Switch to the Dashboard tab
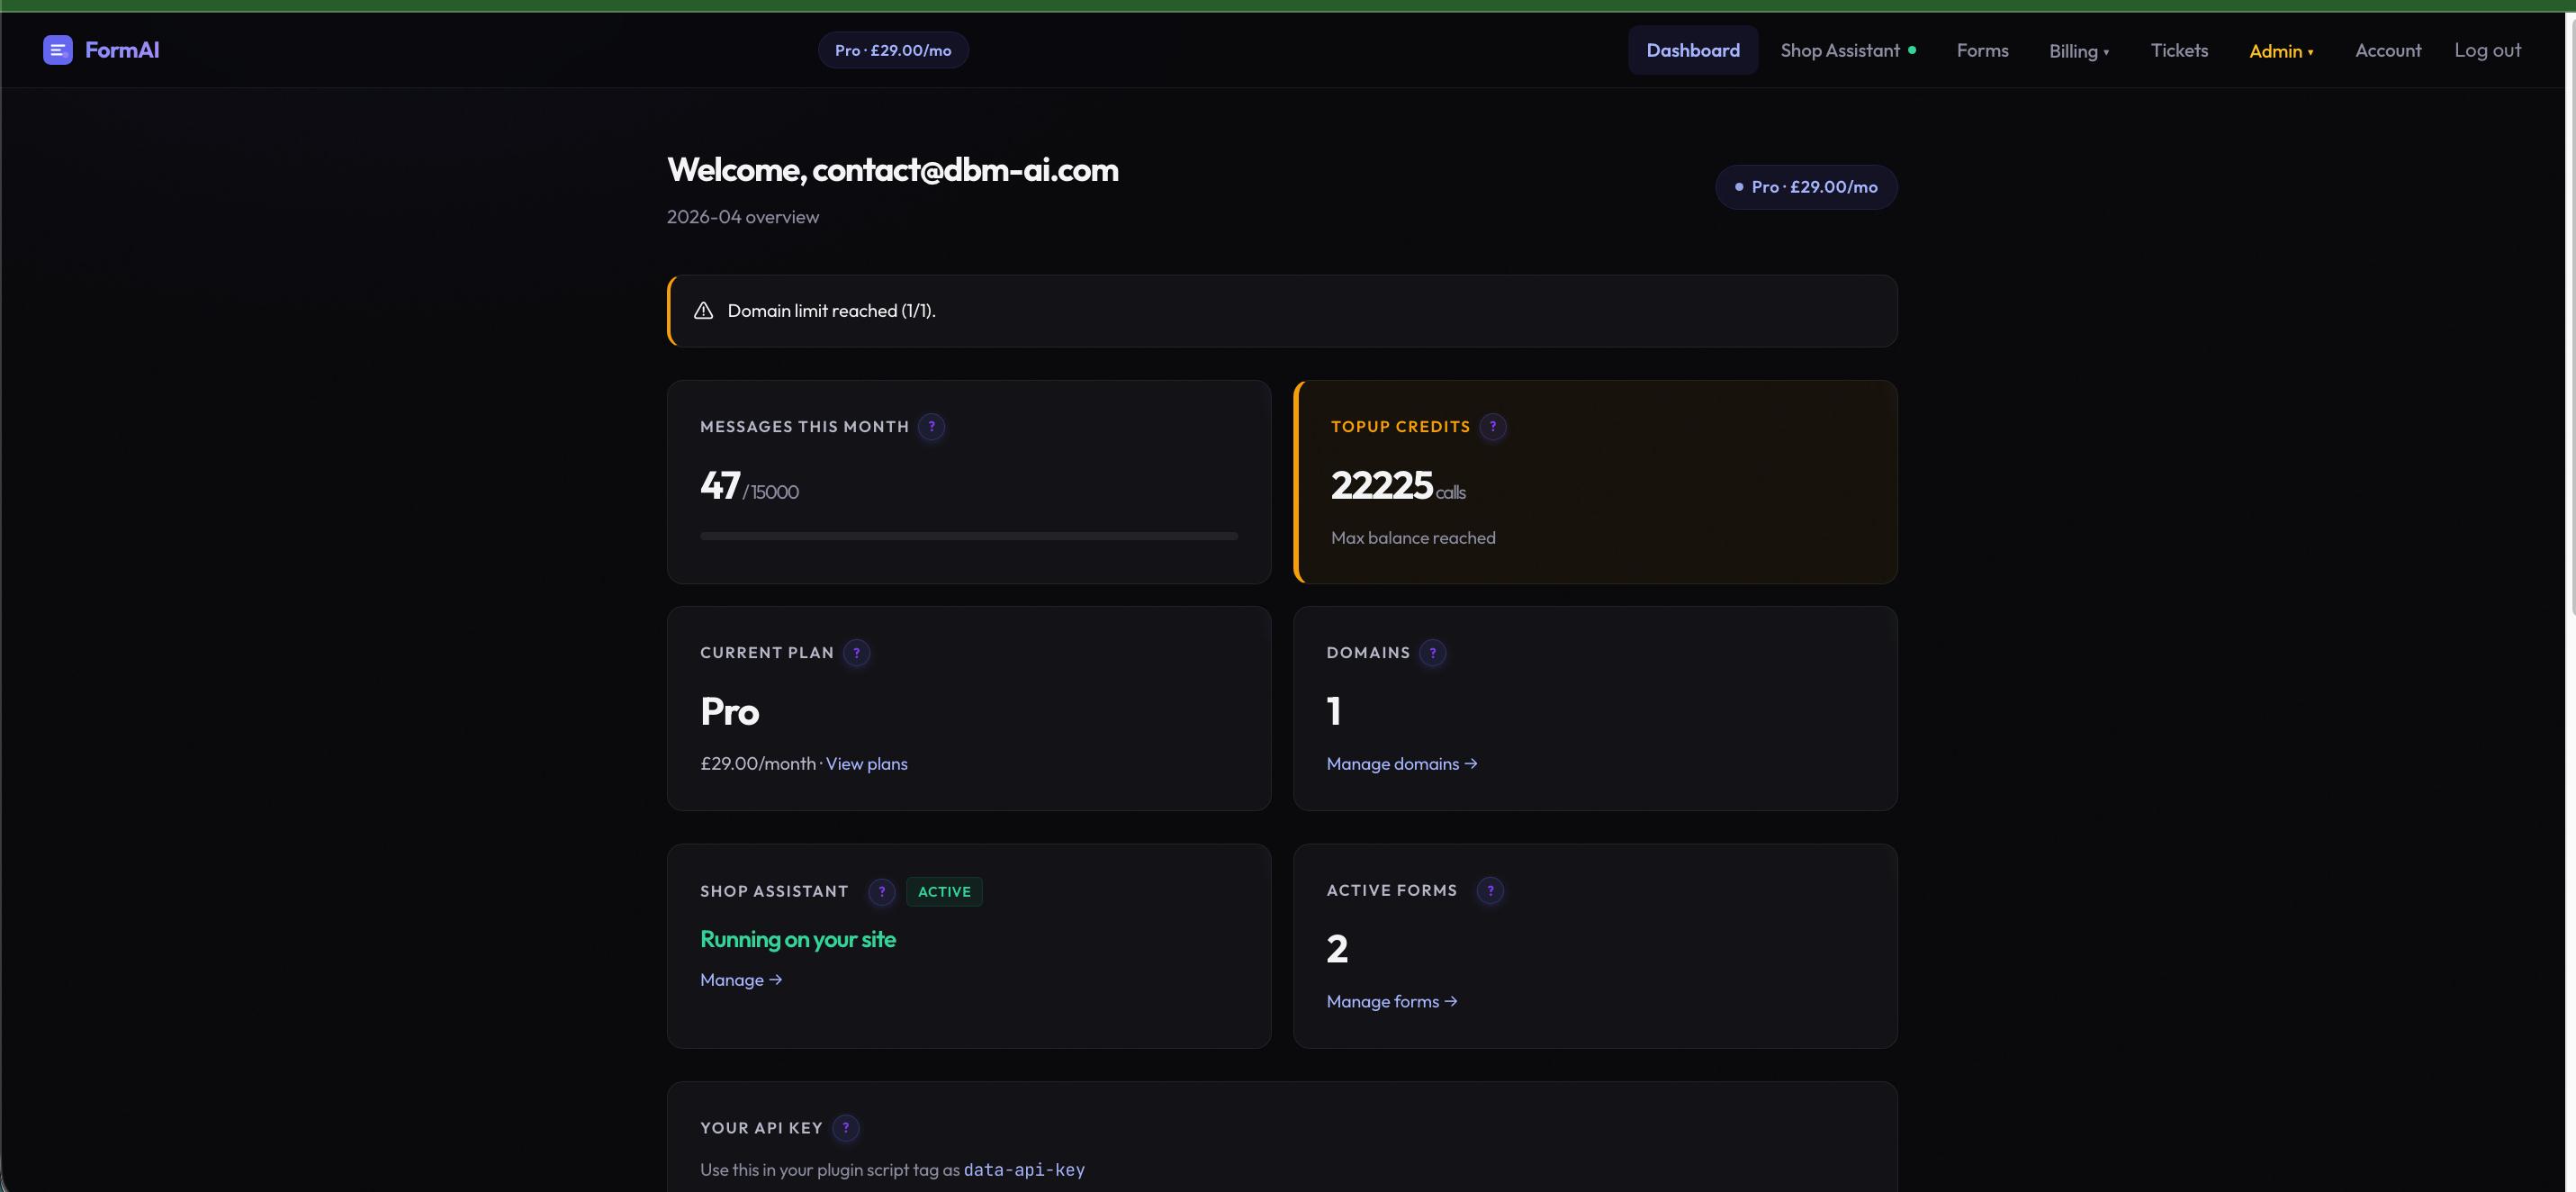The height and width of the screenshot is (1192, 2576). coord(1693,49)
